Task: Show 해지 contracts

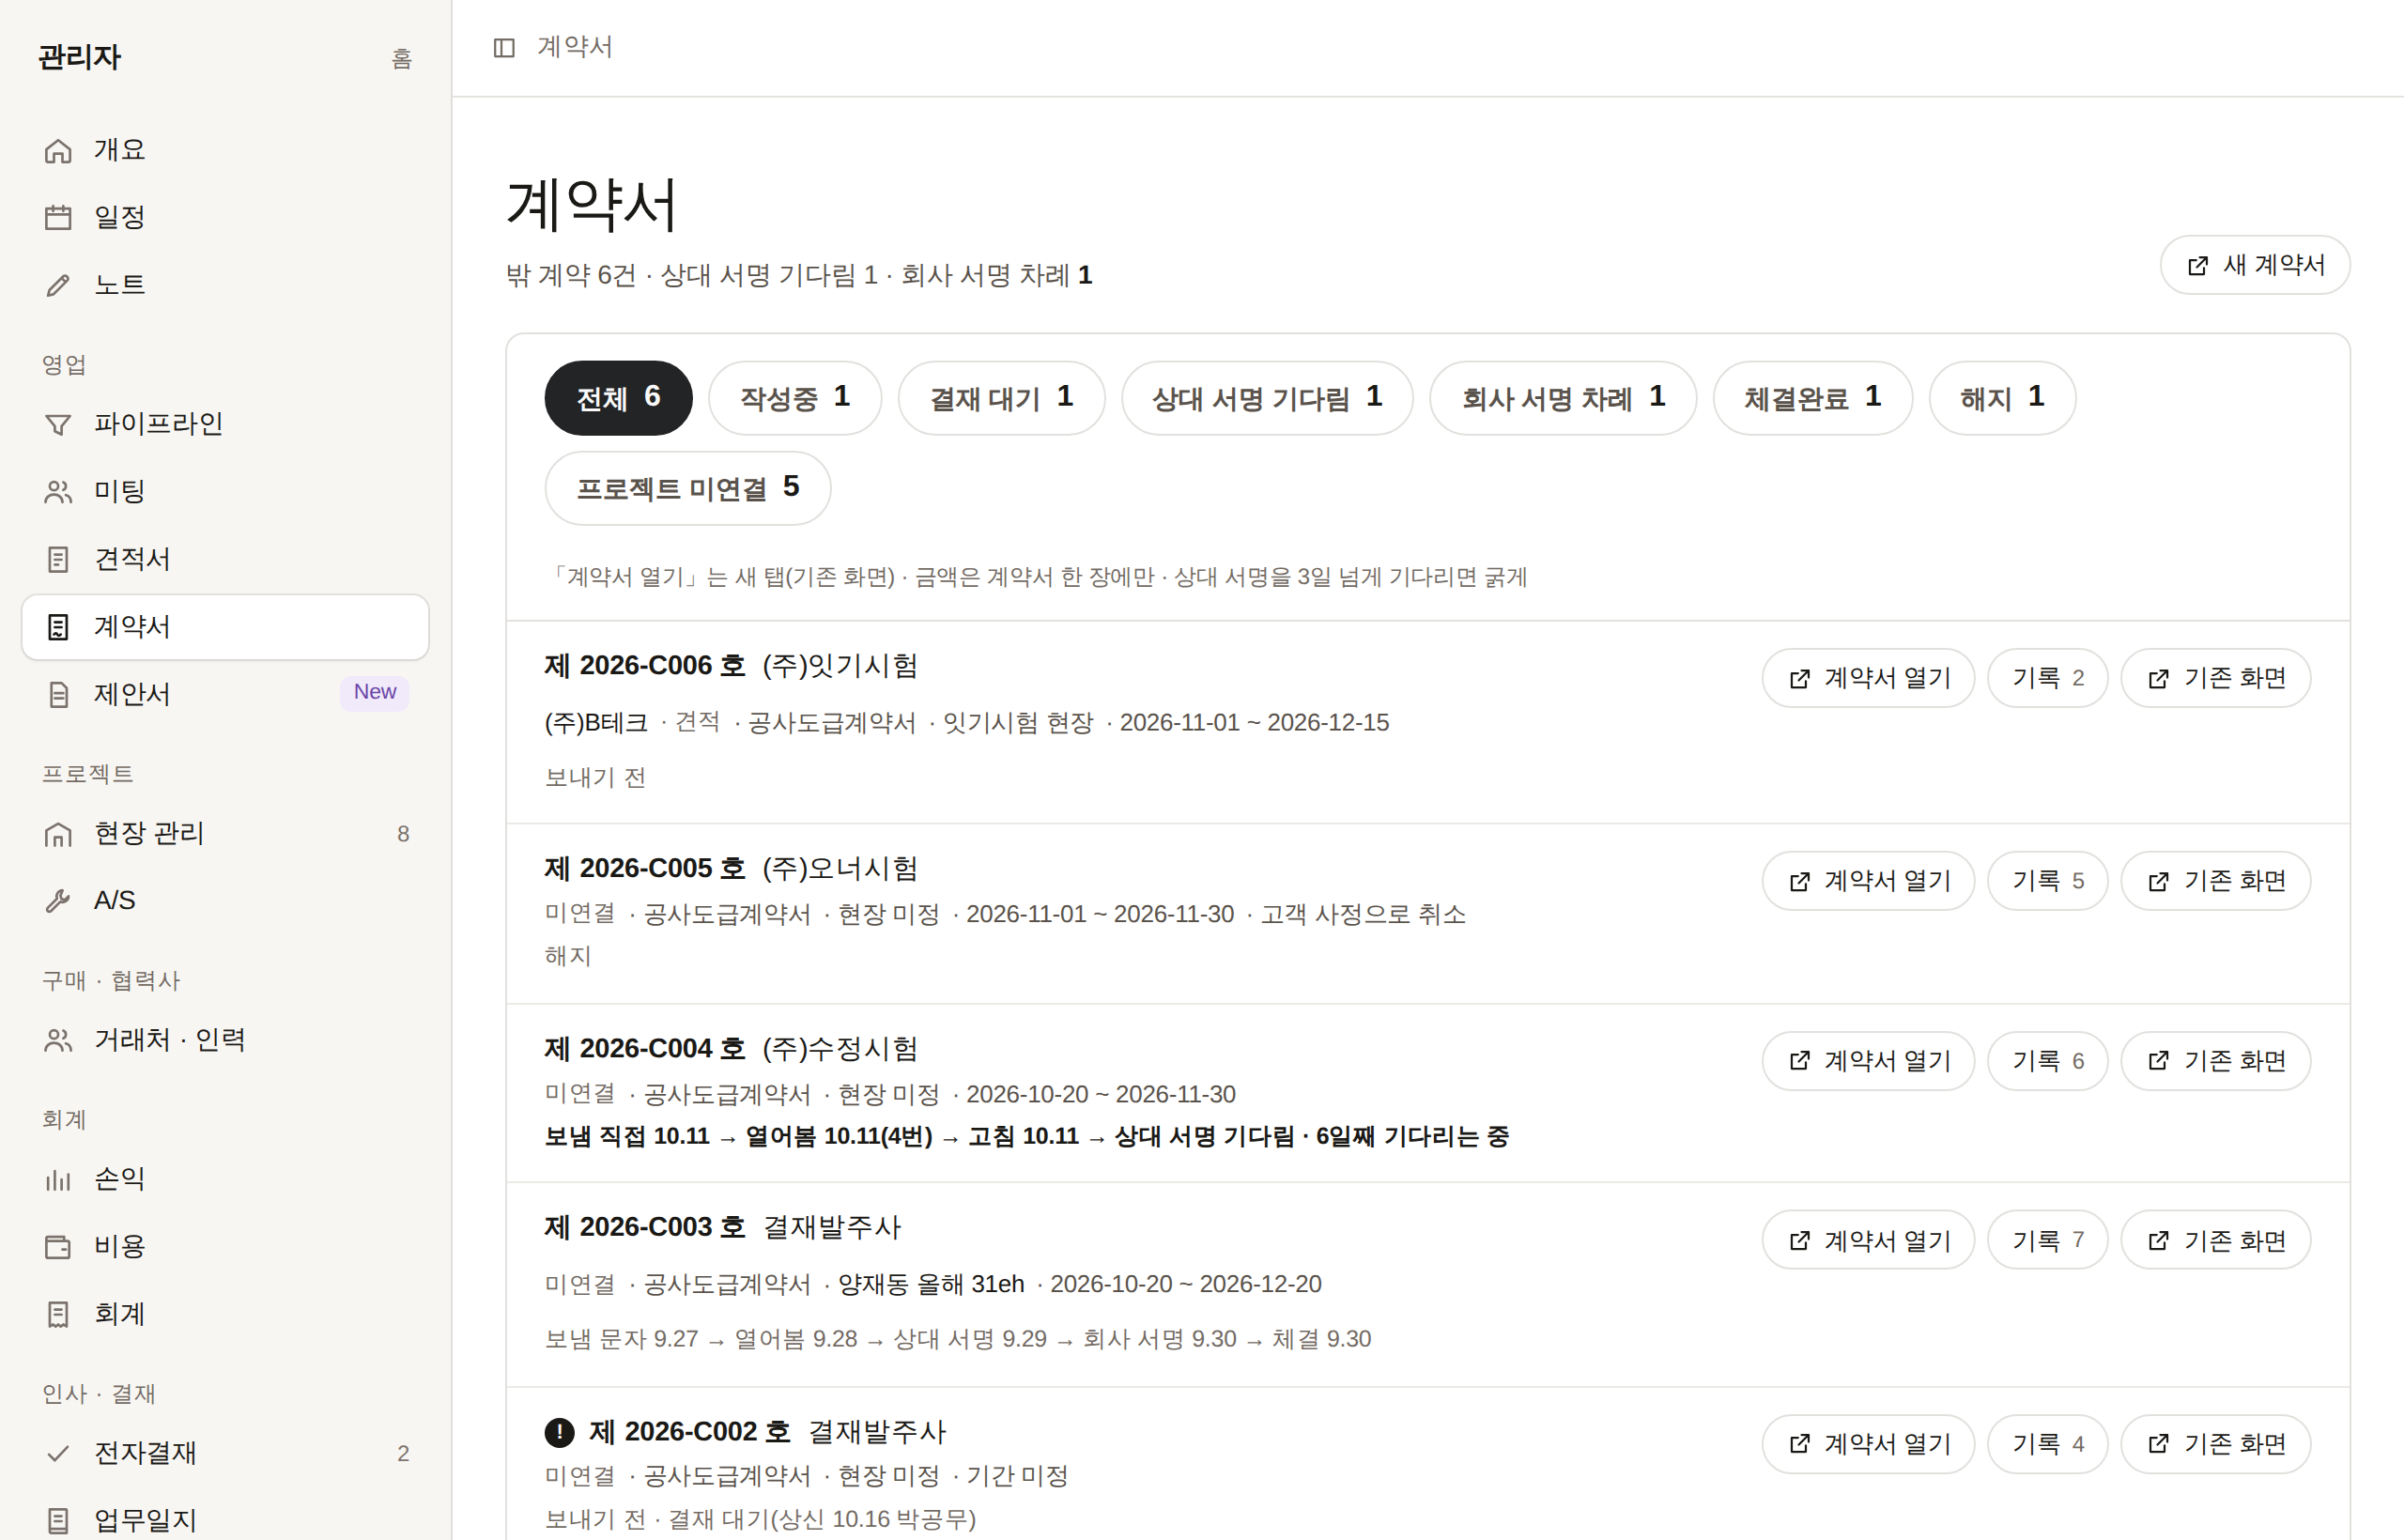Action: click(x=2002, y=398)
